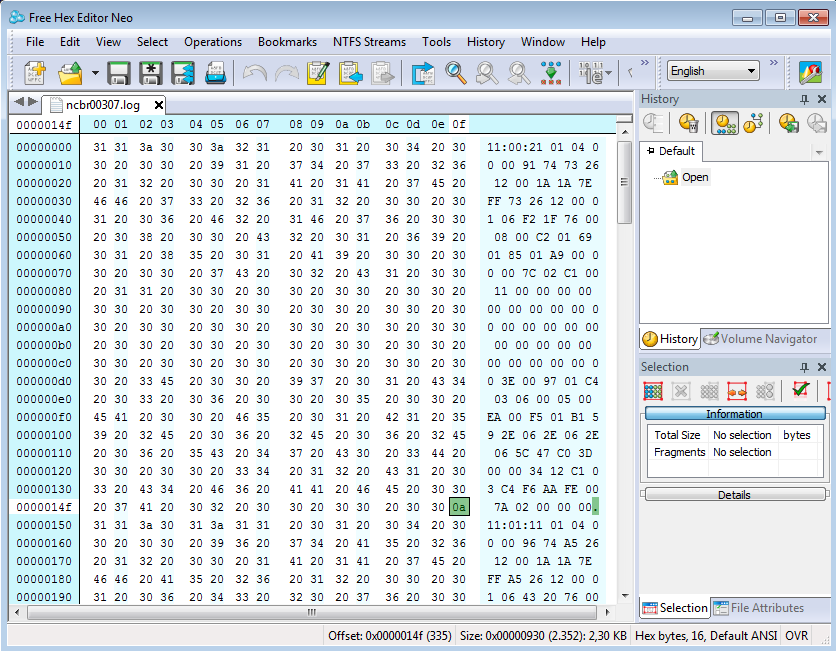The height and width of the screenshot is (651, 836).
Task: Click the Select All grid icon
Action: click(653, 391)
